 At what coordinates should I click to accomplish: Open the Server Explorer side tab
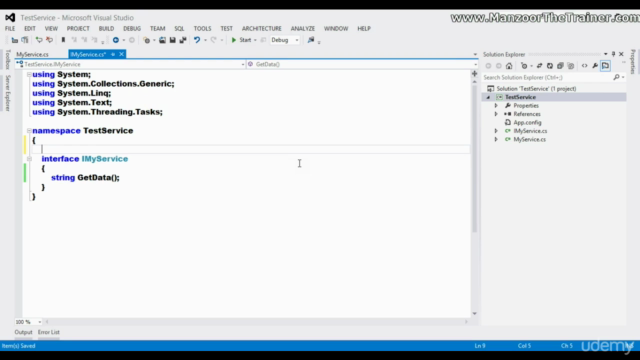[8, 93]
